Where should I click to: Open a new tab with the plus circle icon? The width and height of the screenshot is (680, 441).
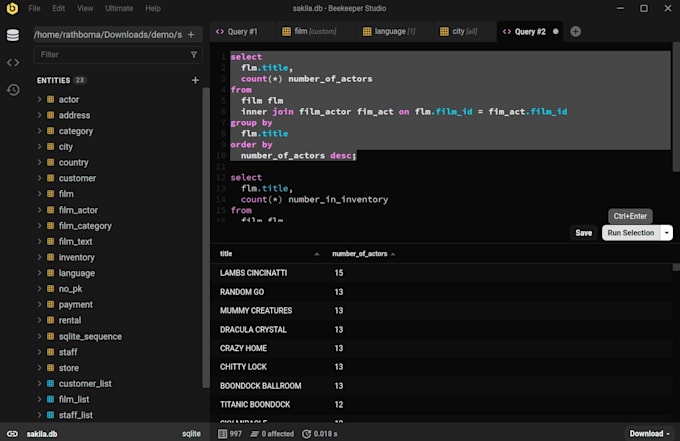click(x=575, y=32)
